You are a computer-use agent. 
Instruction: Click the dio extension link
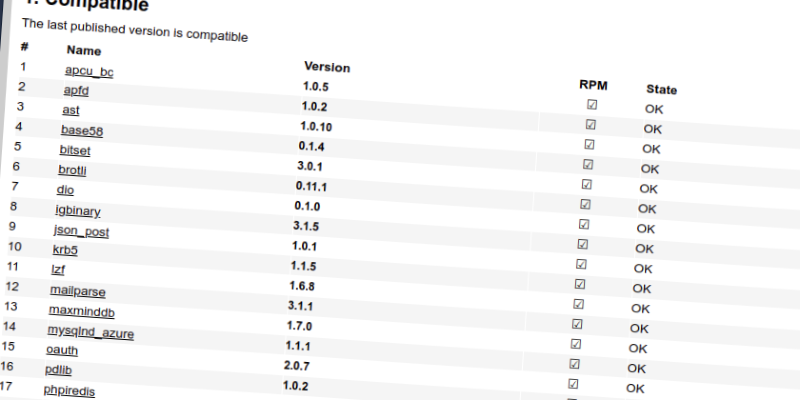tap(65, 190)
